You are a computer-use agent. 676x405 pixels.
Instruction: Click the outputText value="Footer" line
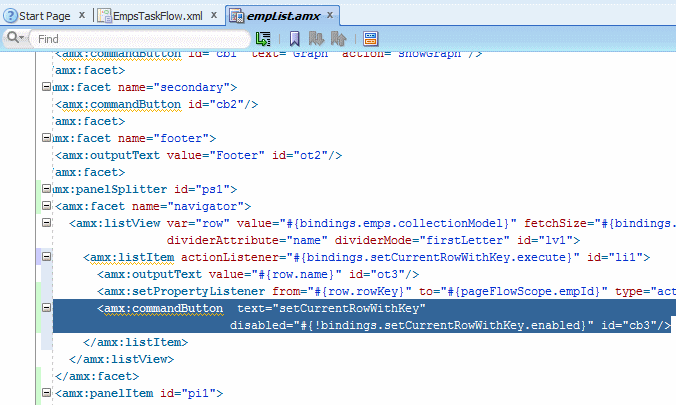[x=199, y=155]
